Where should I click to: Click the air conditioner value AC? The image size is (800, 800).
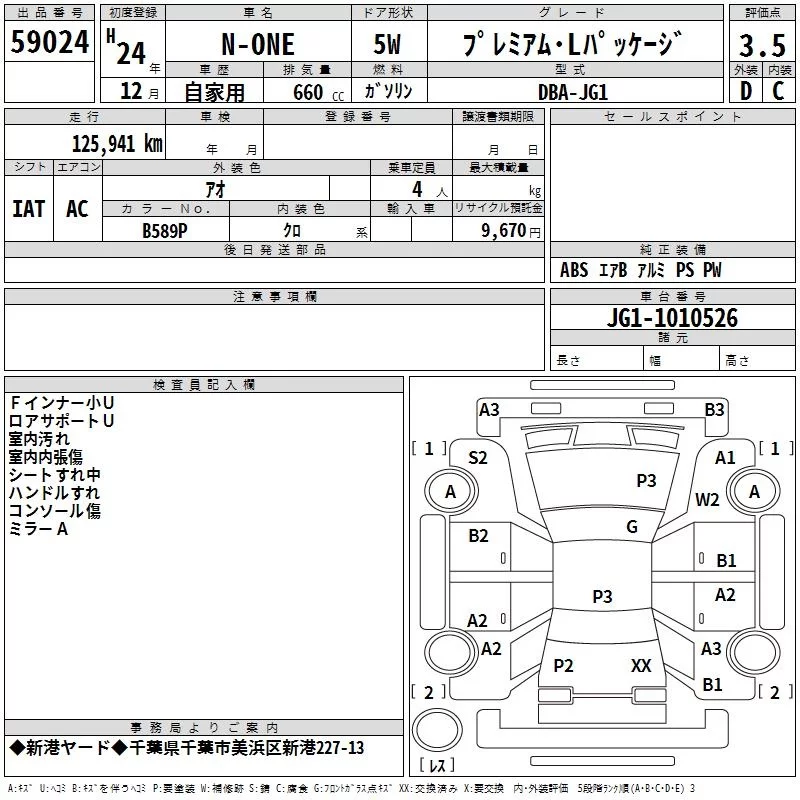click(77, 209)
